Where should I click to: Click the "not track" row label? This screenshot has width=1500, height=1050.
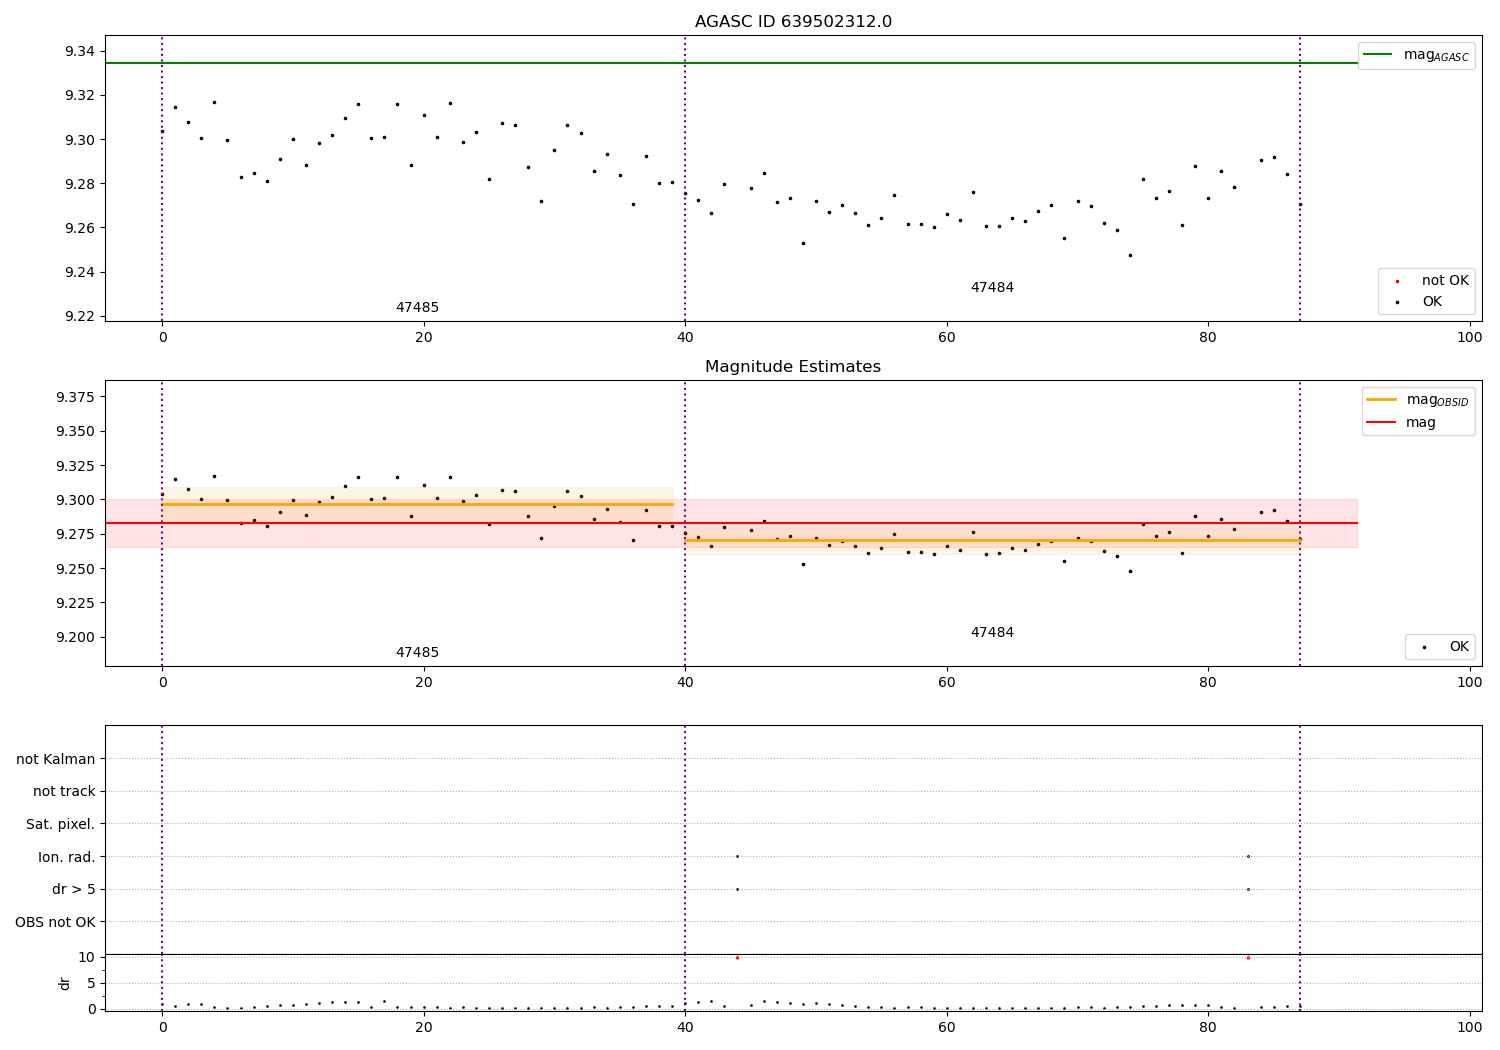(64, 792)
